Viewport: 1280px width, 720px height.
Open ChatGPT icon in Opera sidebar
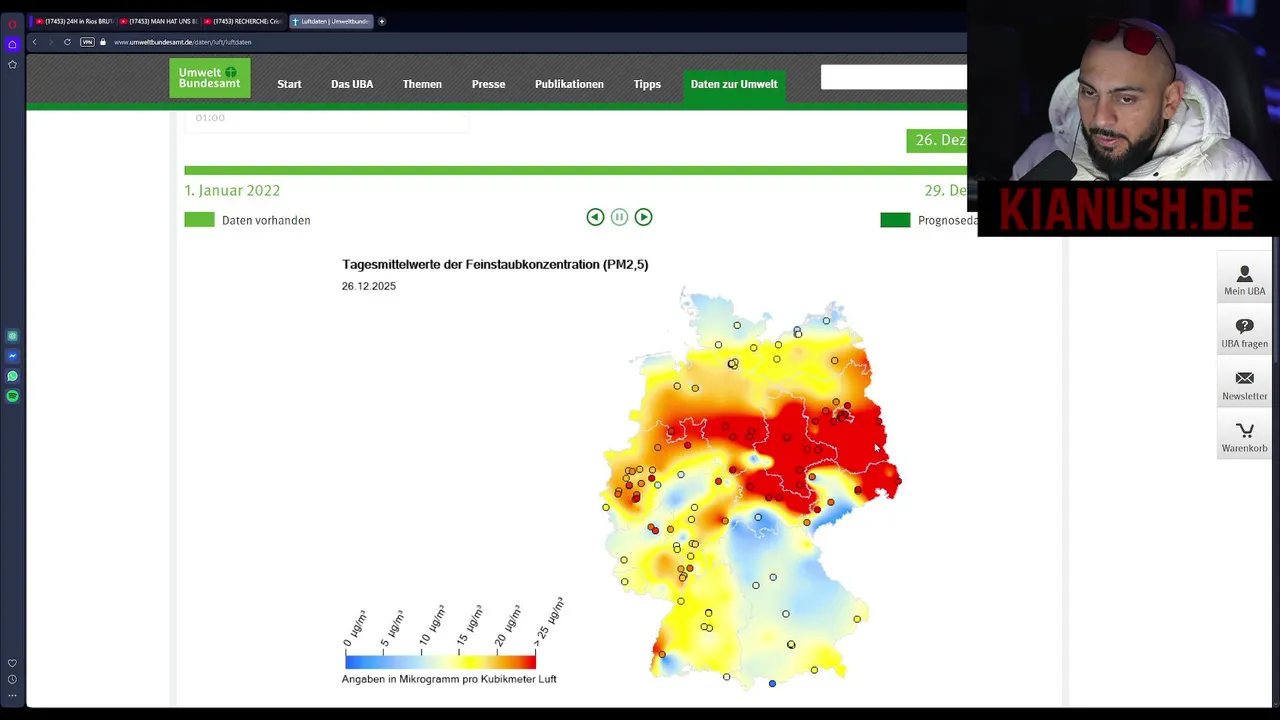coord(12,336)
